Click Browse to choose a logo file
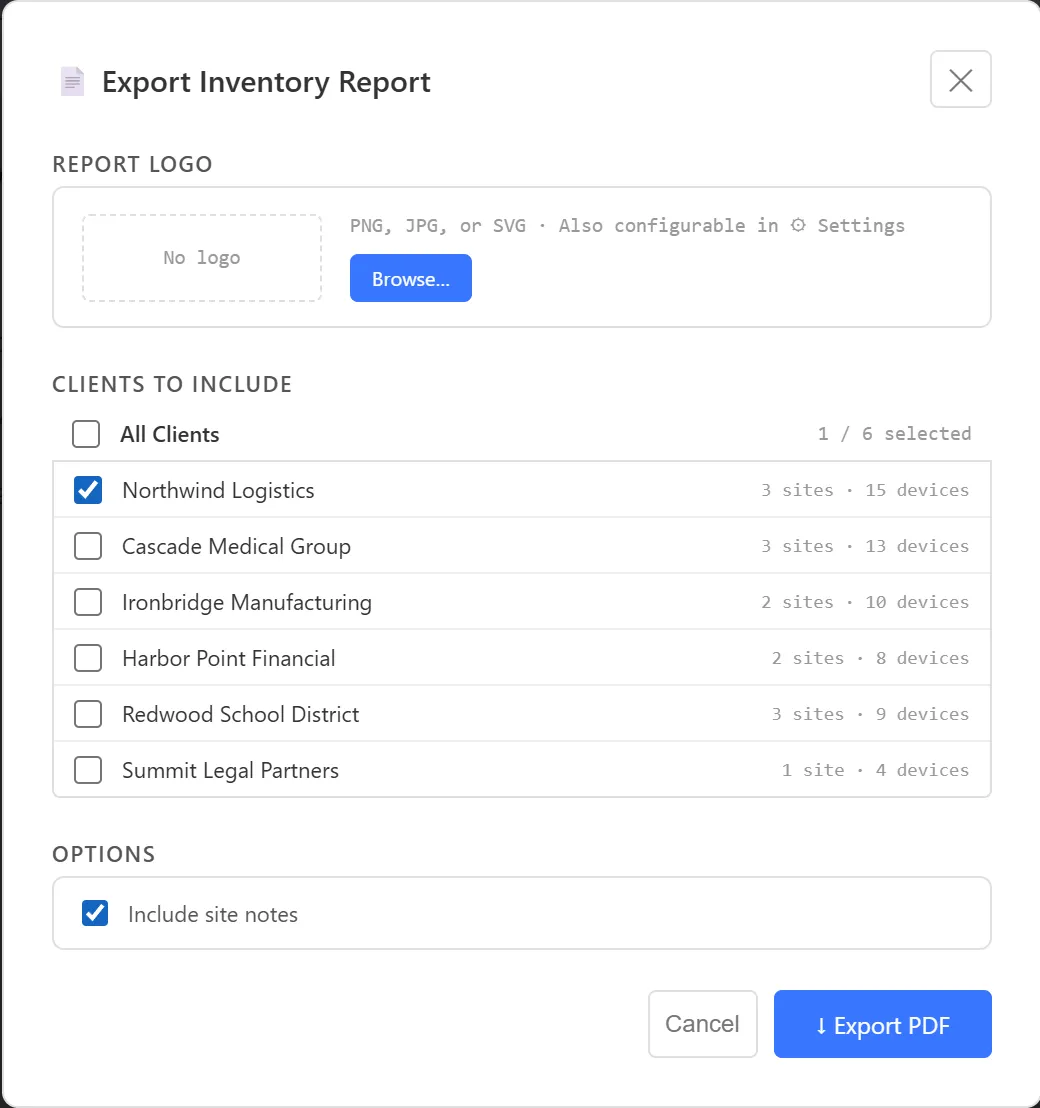 pyautogui.click(x=410, y=278)
